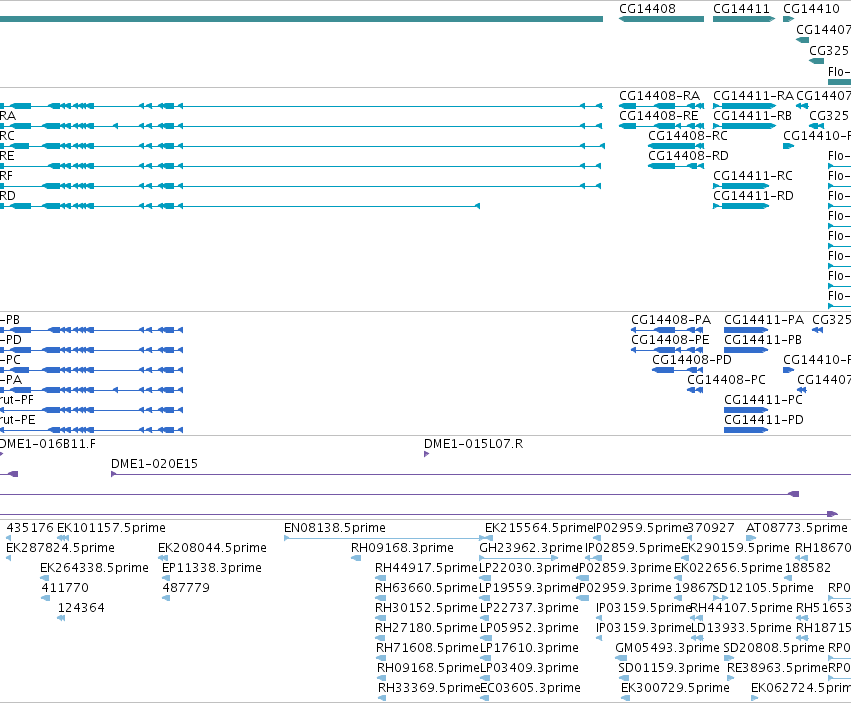851x703 pixels.
Task: Select the CG14411 gene arrow
Action: [x=744, y=19]
